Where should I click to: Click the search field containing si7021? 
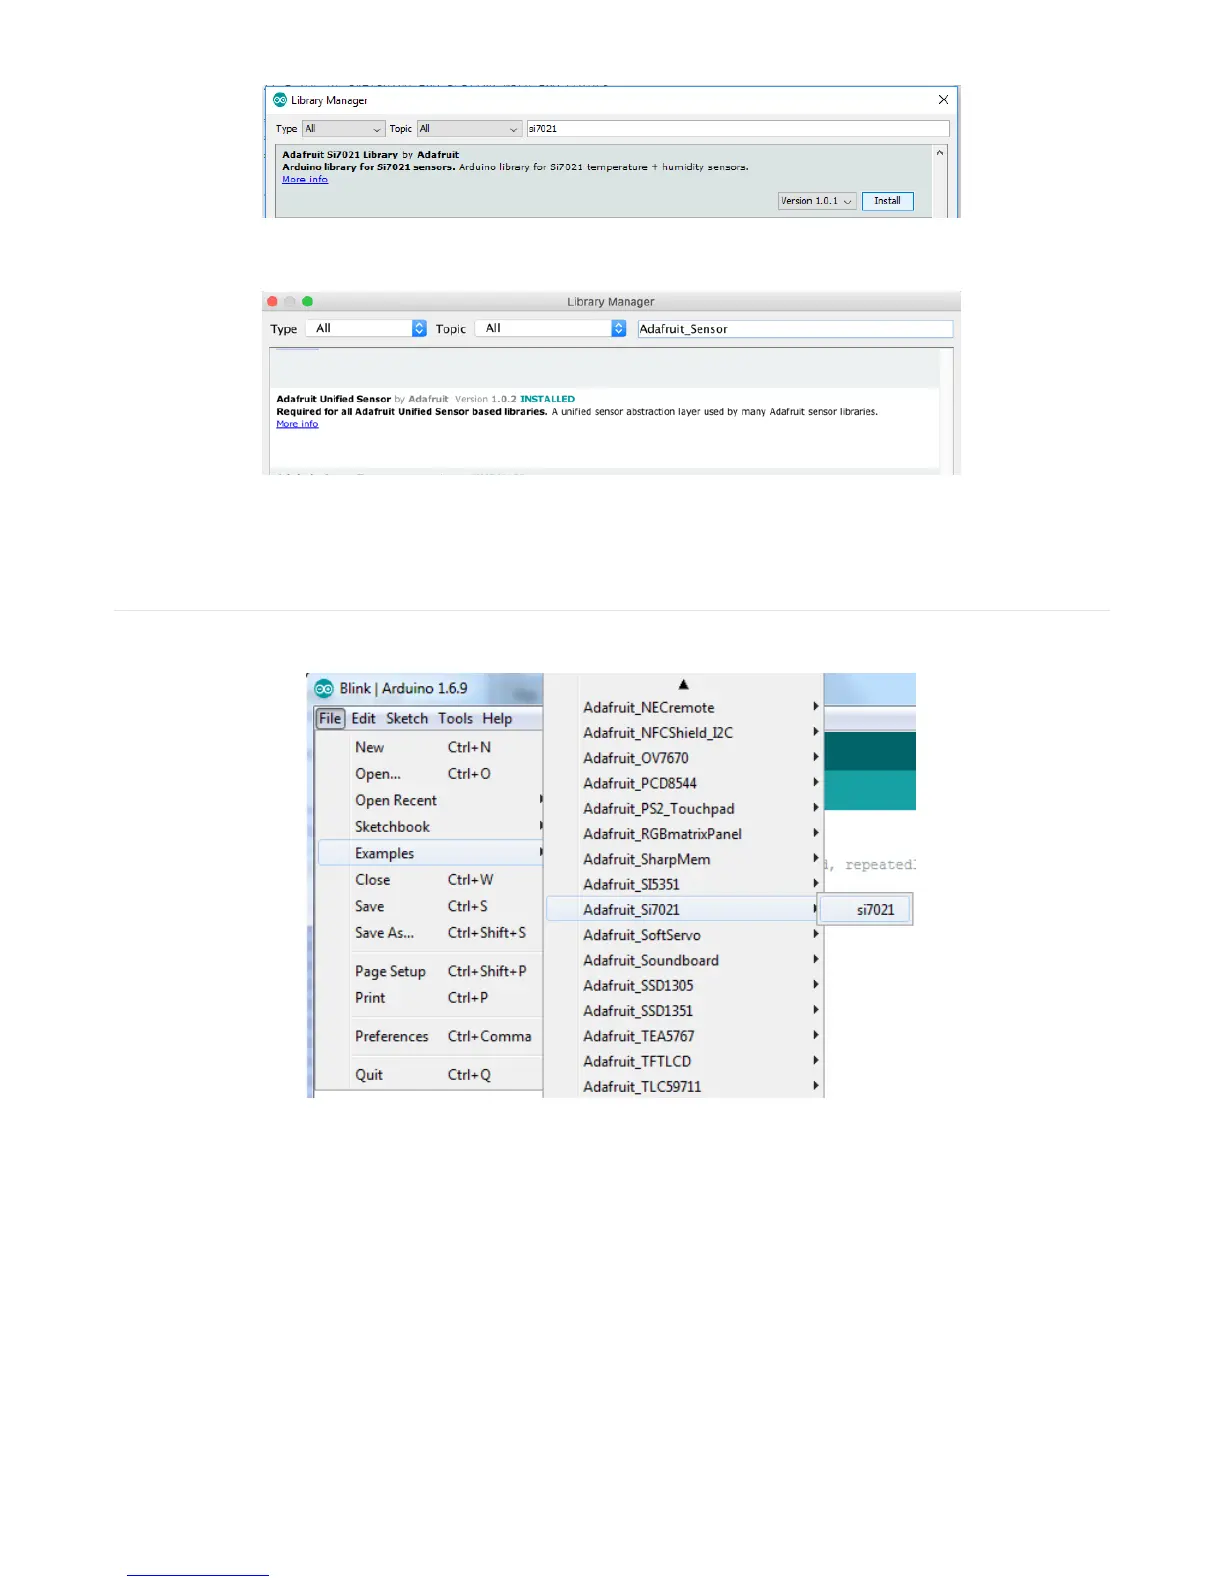[x=737, y=129]
